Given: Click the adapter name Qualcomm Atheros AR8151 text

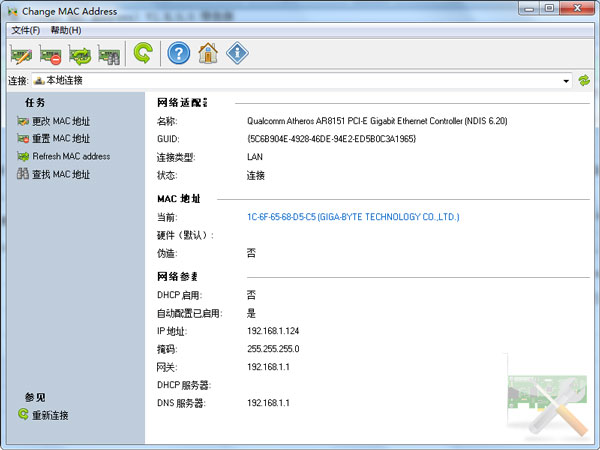Looking at the screenshot, I should 377,121.
